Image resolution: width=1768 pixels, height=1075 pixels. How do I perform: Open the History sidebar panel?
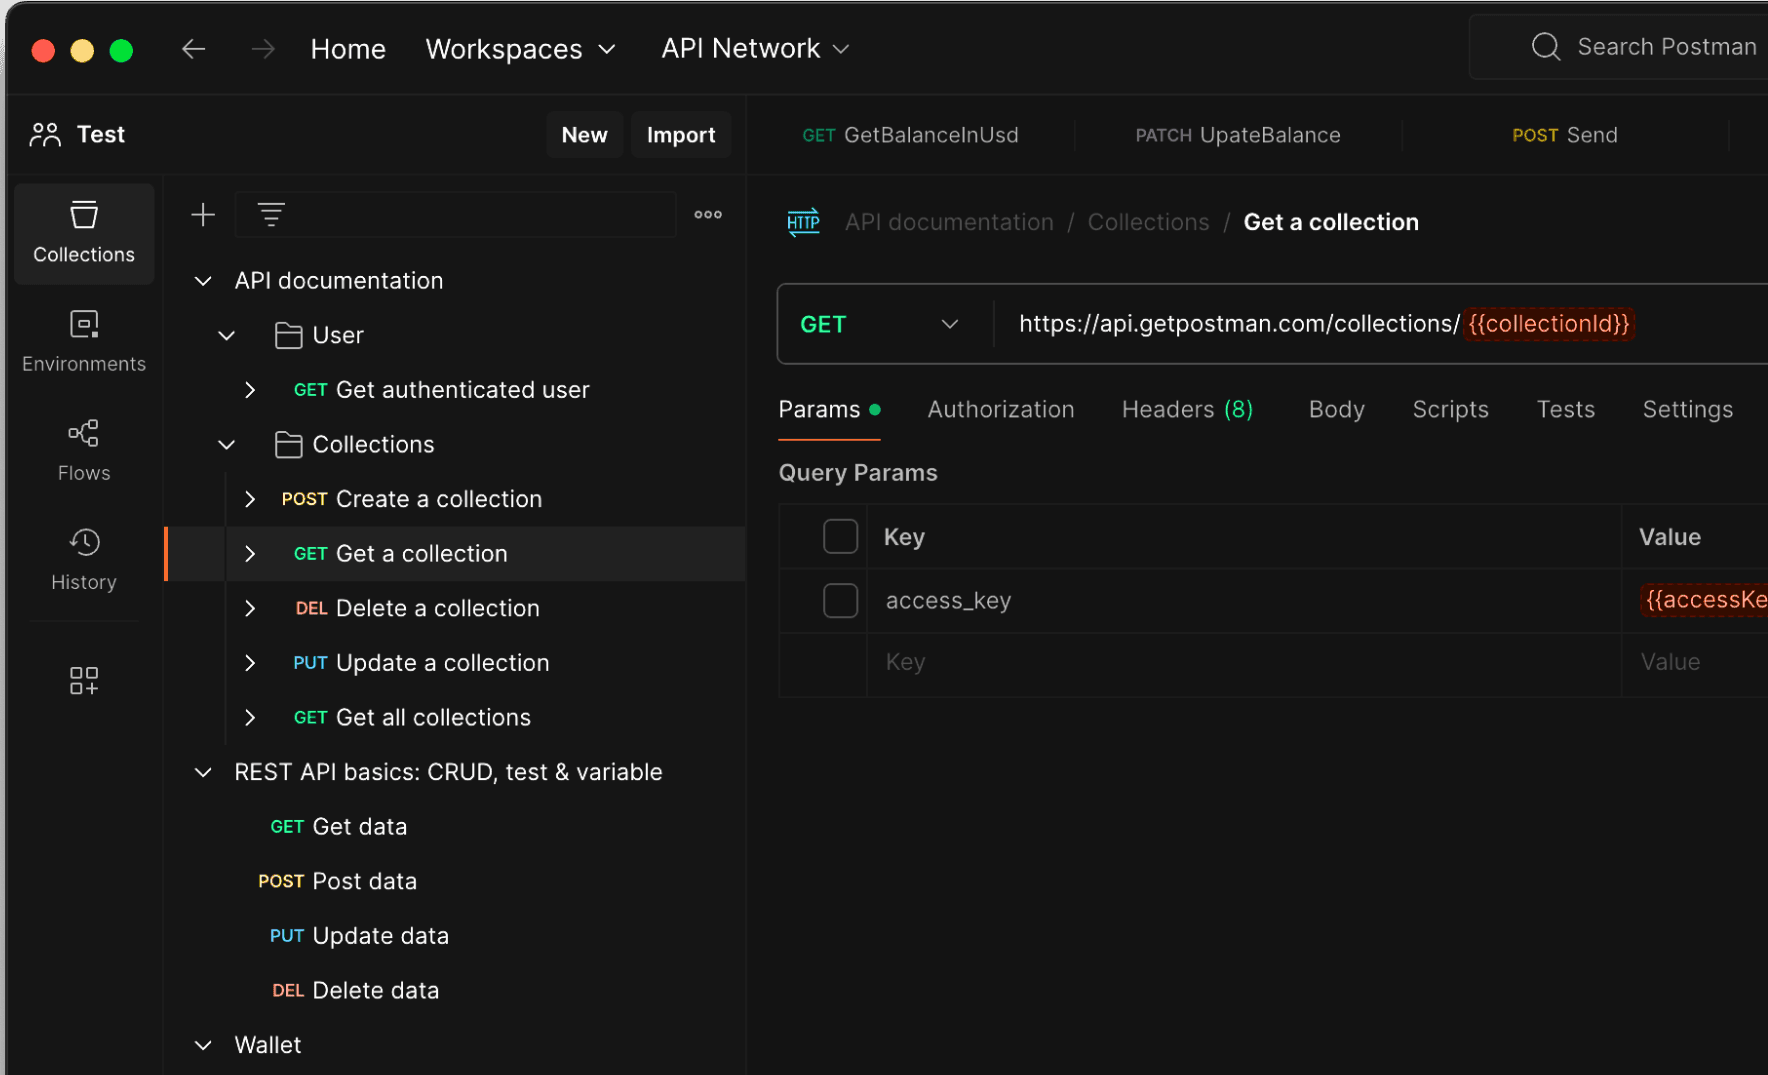click(x=84, y=560)
